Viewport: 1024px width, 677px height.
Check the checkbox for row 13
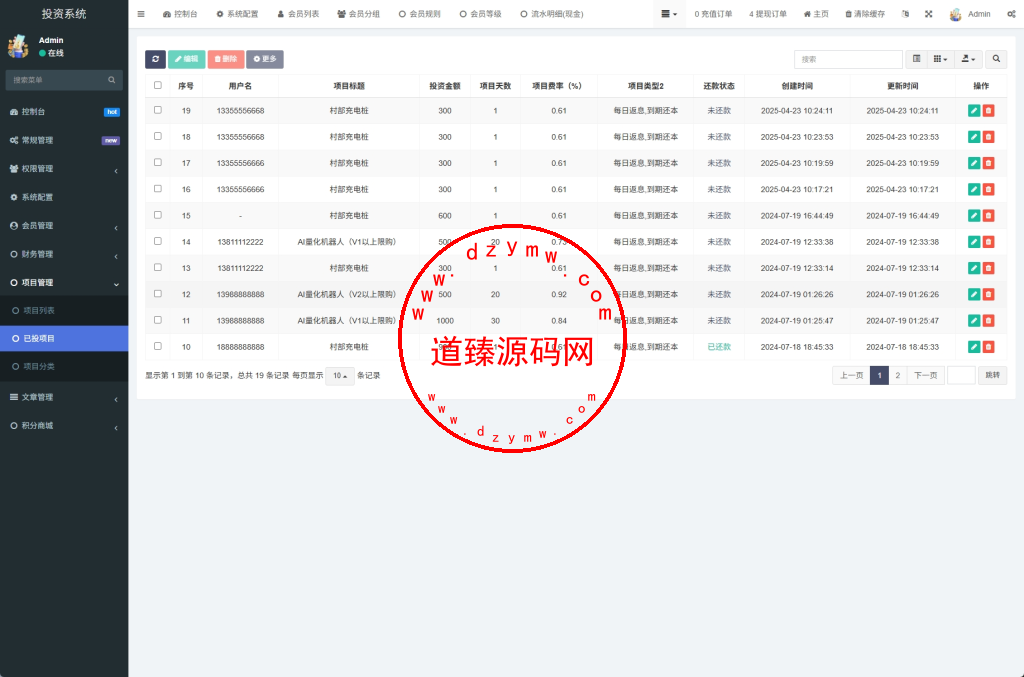(x=157, y=267)
